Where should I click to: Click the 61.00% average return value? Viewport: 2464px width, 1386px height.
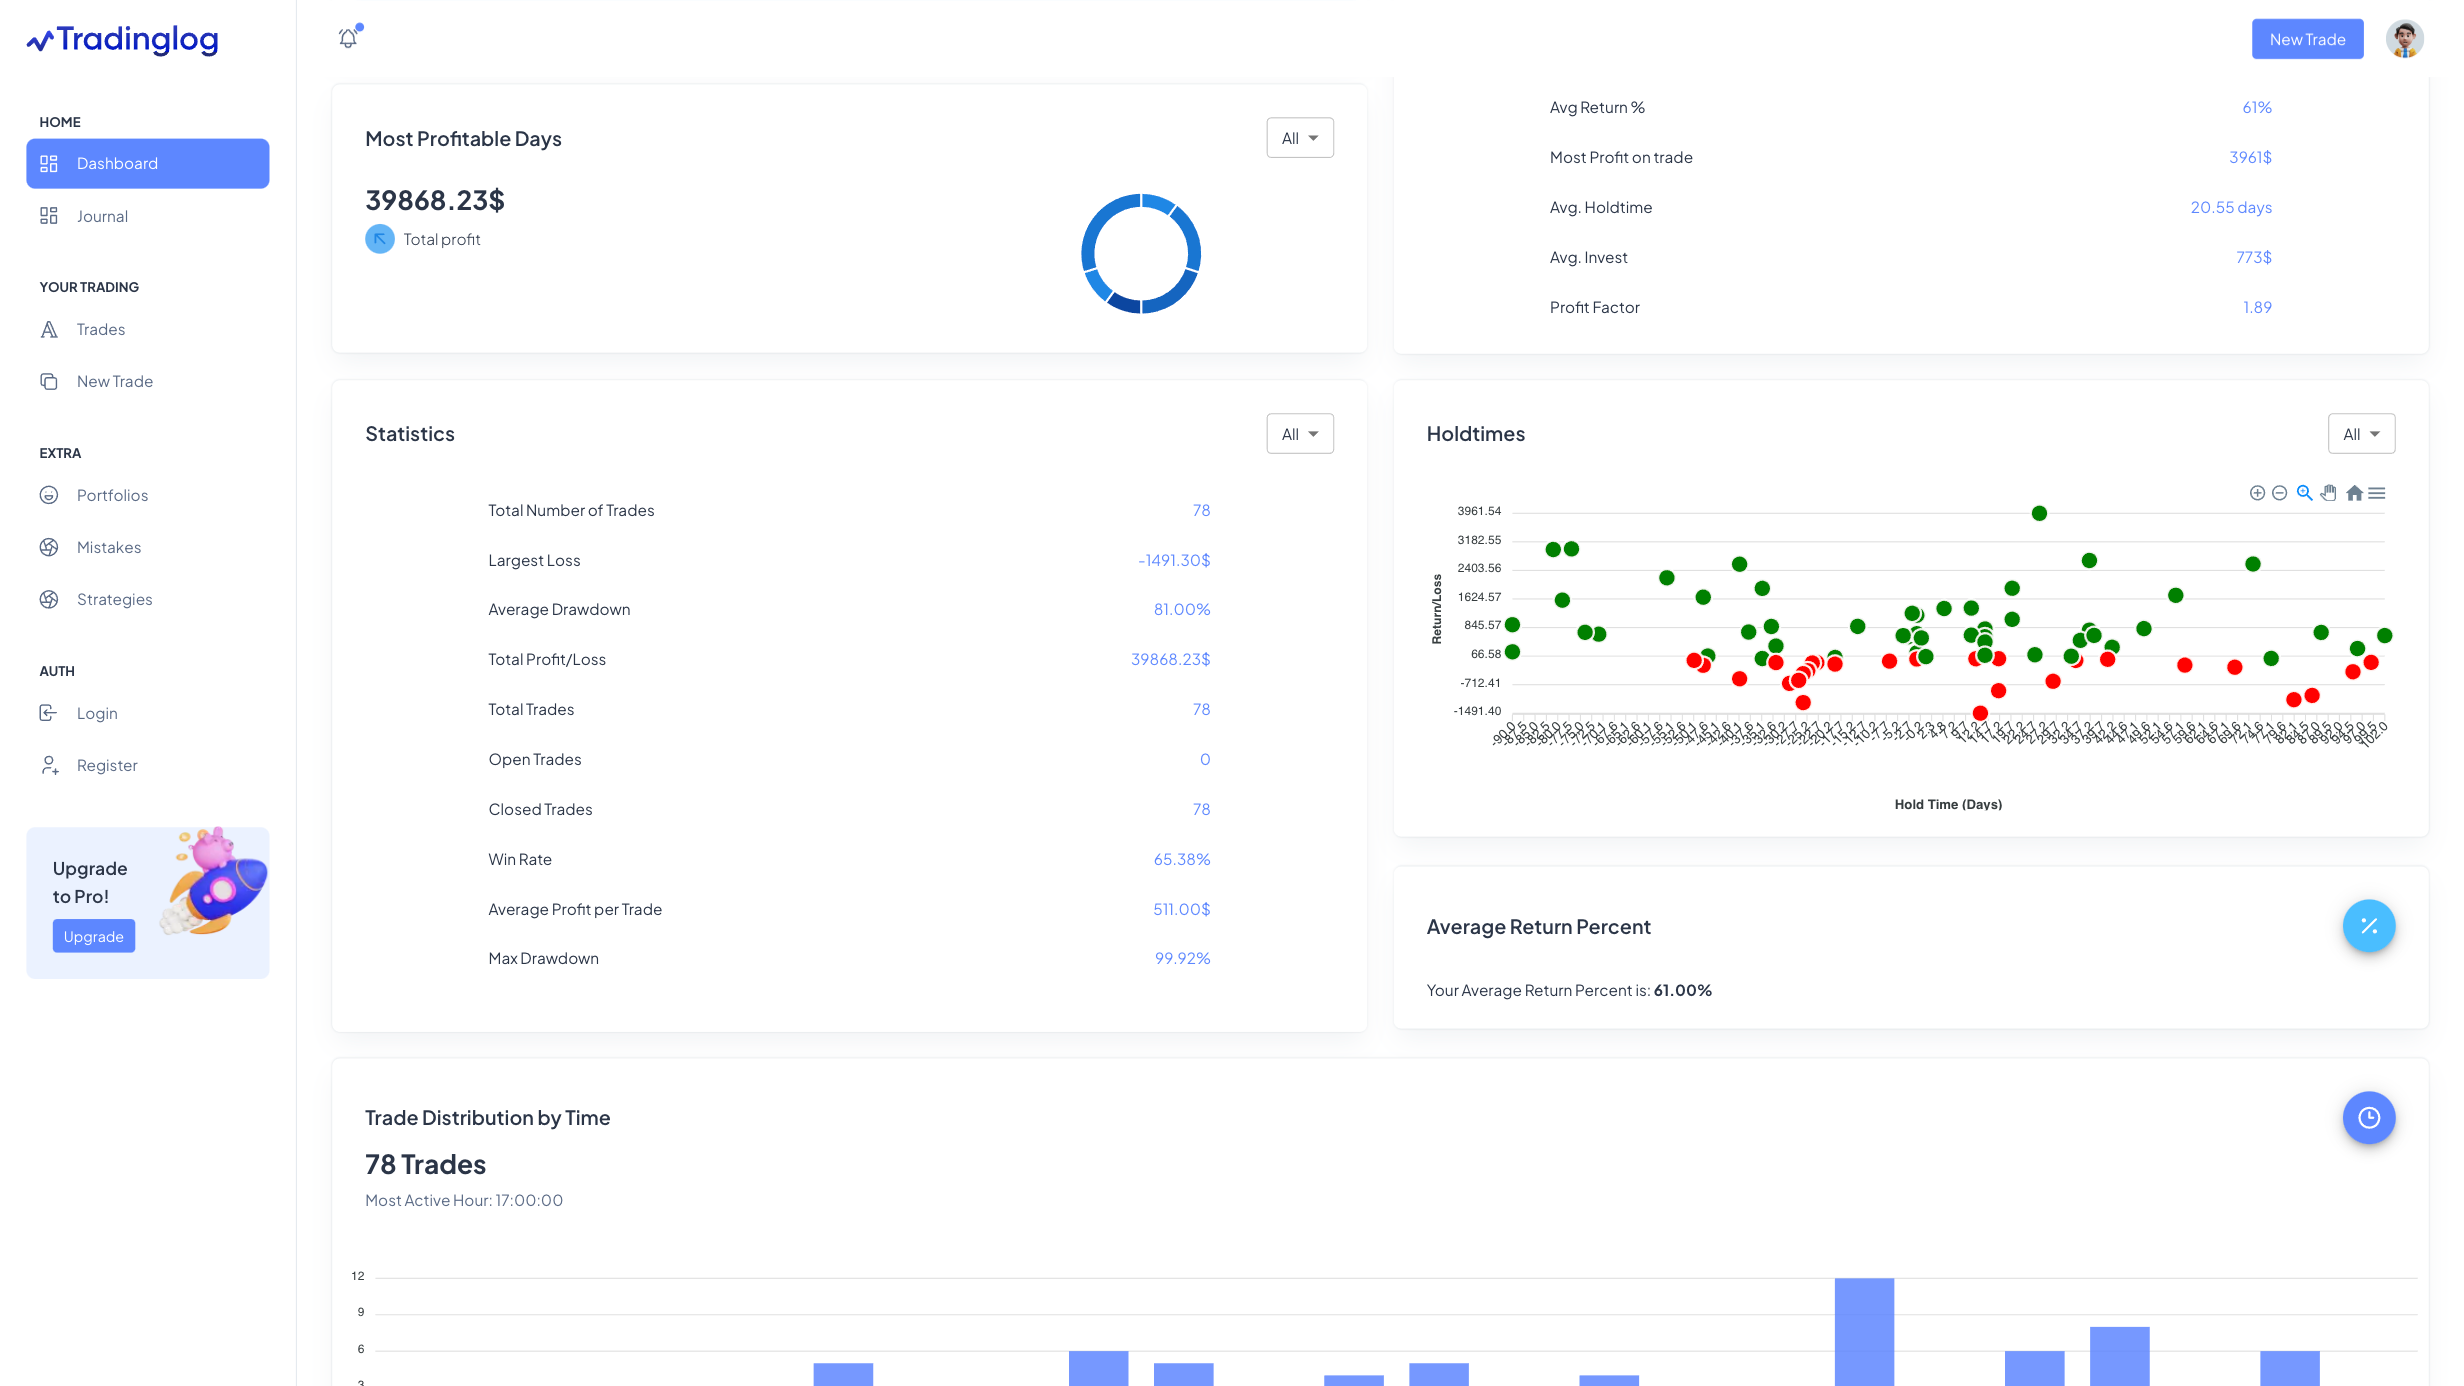pos(1683,990)
